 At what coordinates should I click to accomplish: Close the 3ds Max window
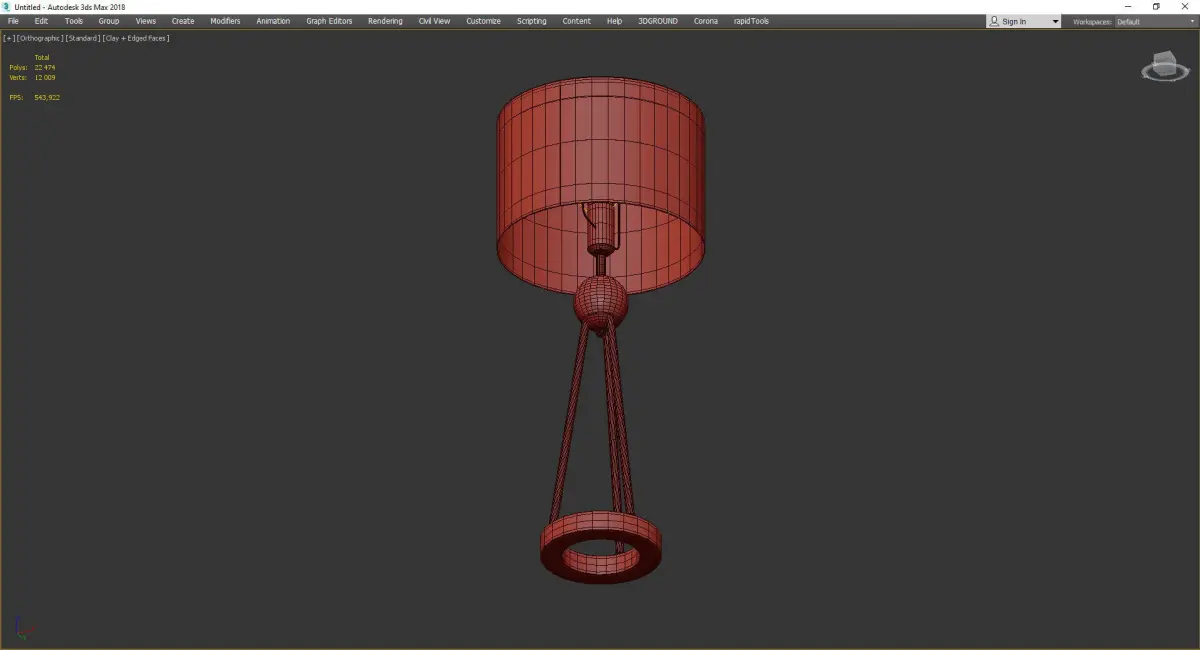1185,7
